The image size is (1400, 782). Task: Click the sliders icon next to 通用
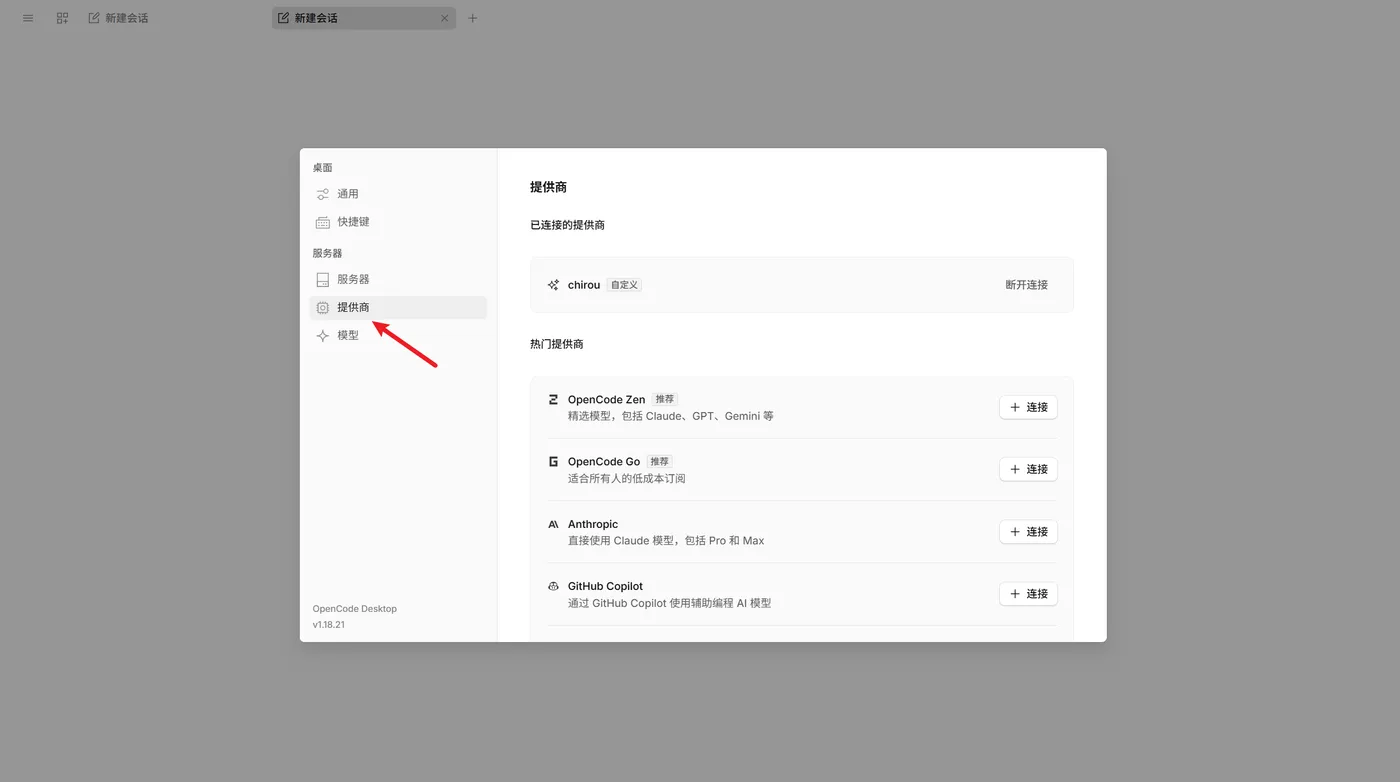pyautogui.click(x=322, y=194)
